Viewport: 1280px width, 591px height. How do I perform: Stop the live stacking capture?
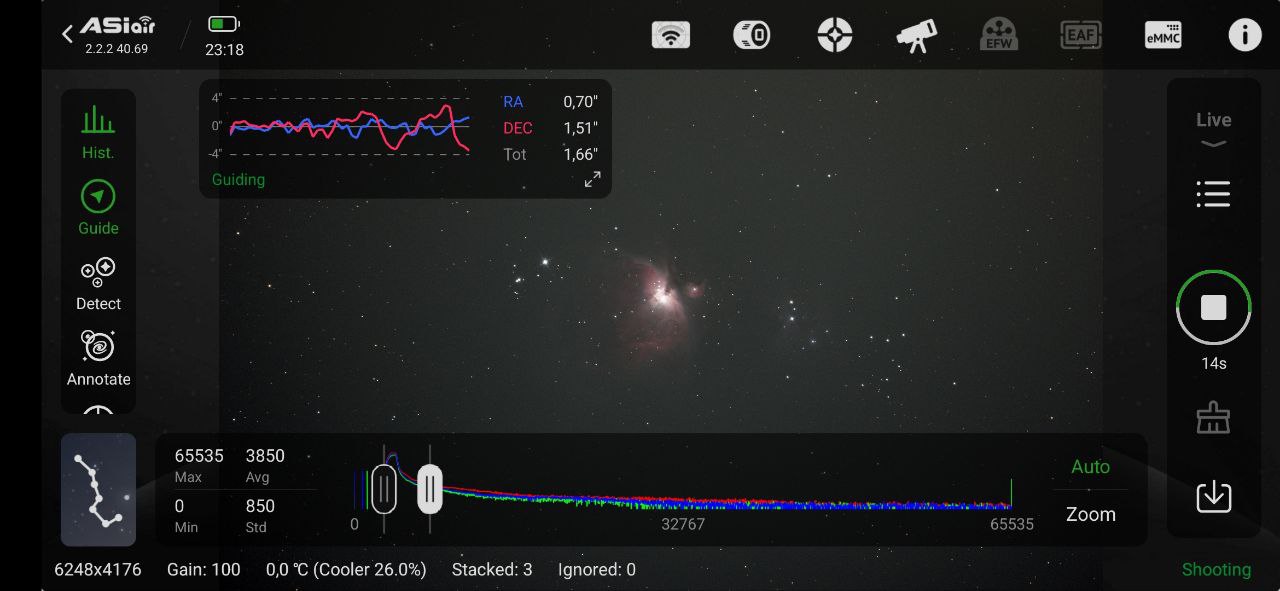pyautogui.click(x=1213, y=308)
